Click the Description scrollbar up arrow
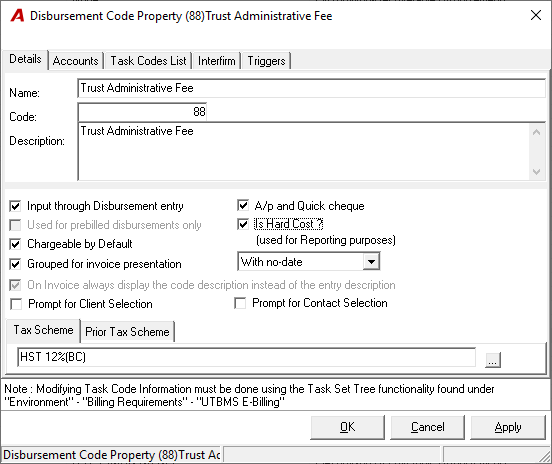 (x=537, y=132)
